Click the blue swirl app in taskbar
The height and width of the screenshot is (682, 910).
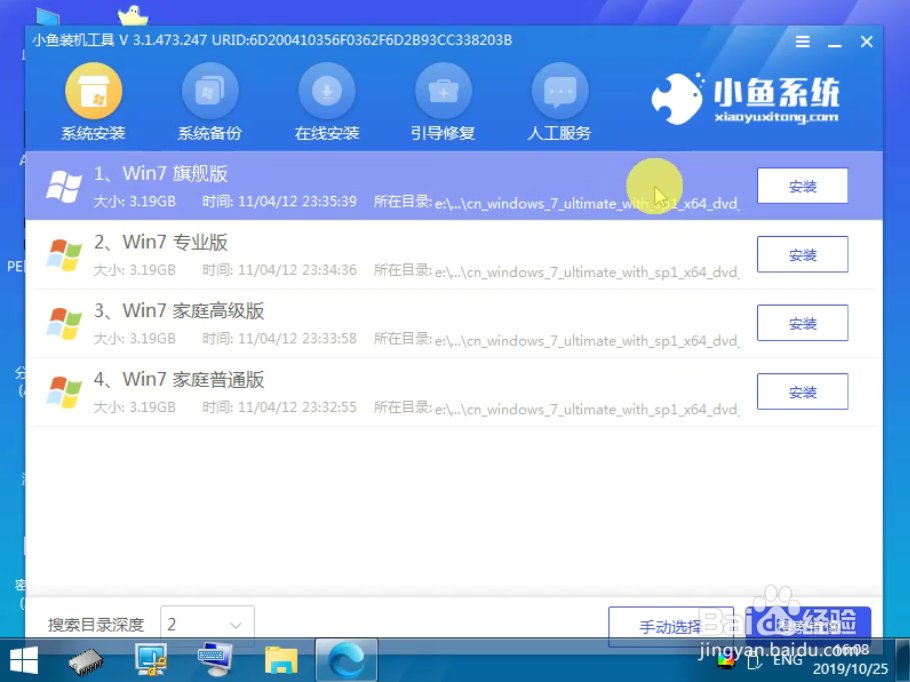[x=346, y=661]
